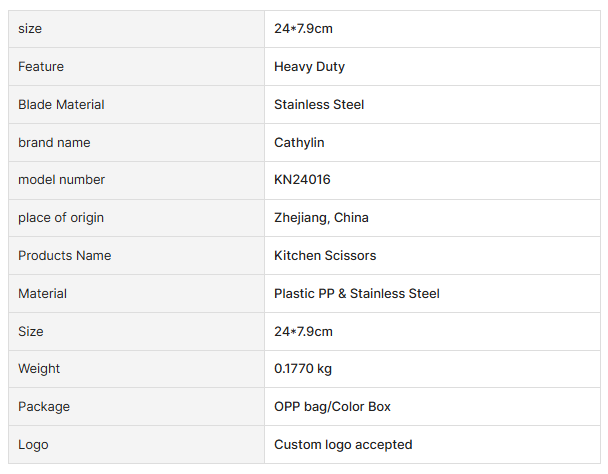Click 'Plastic PP & Stainless Steel' text
The width and height of the screenshot is (608, 474).
point(357,294)
